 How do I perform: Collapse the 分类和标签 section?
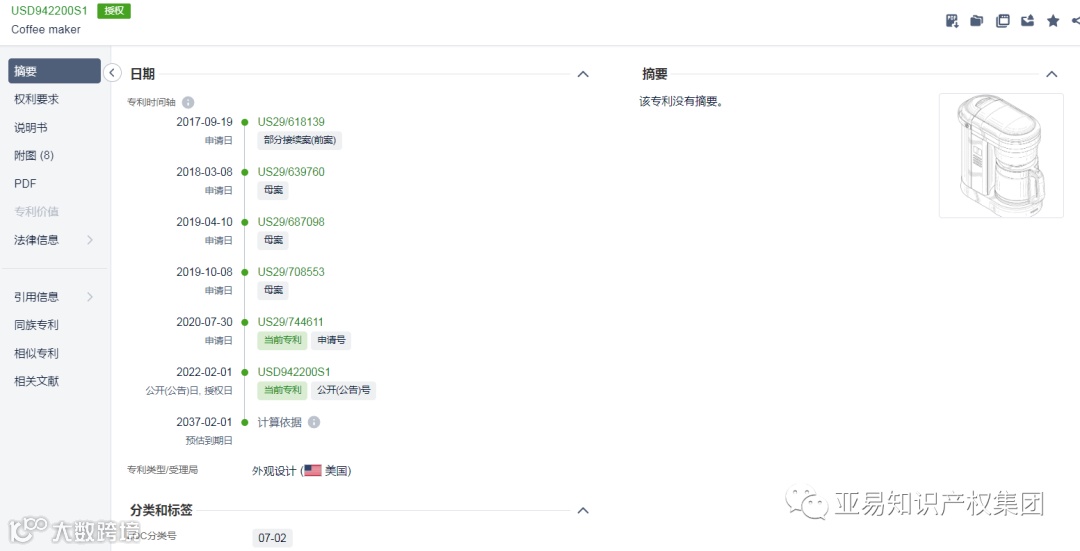pos(583,510)
